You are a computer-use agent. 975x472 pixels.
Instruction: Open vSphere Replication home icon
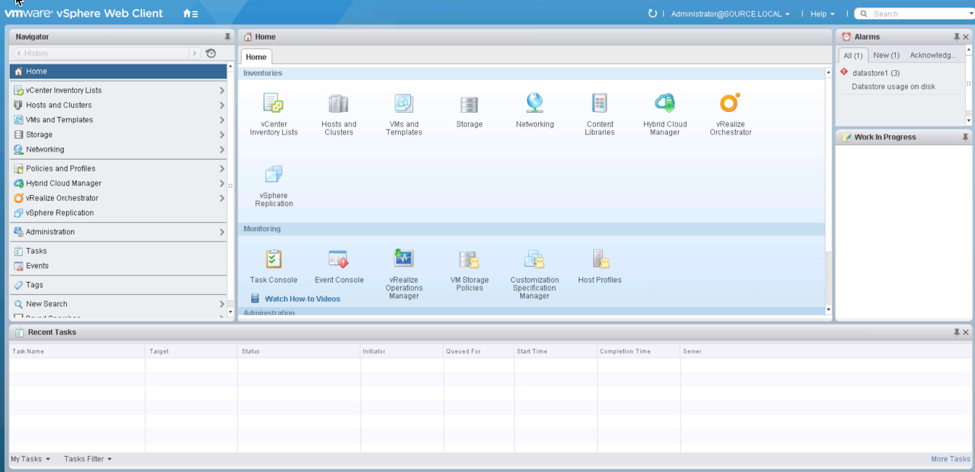(x=274, y=175)
